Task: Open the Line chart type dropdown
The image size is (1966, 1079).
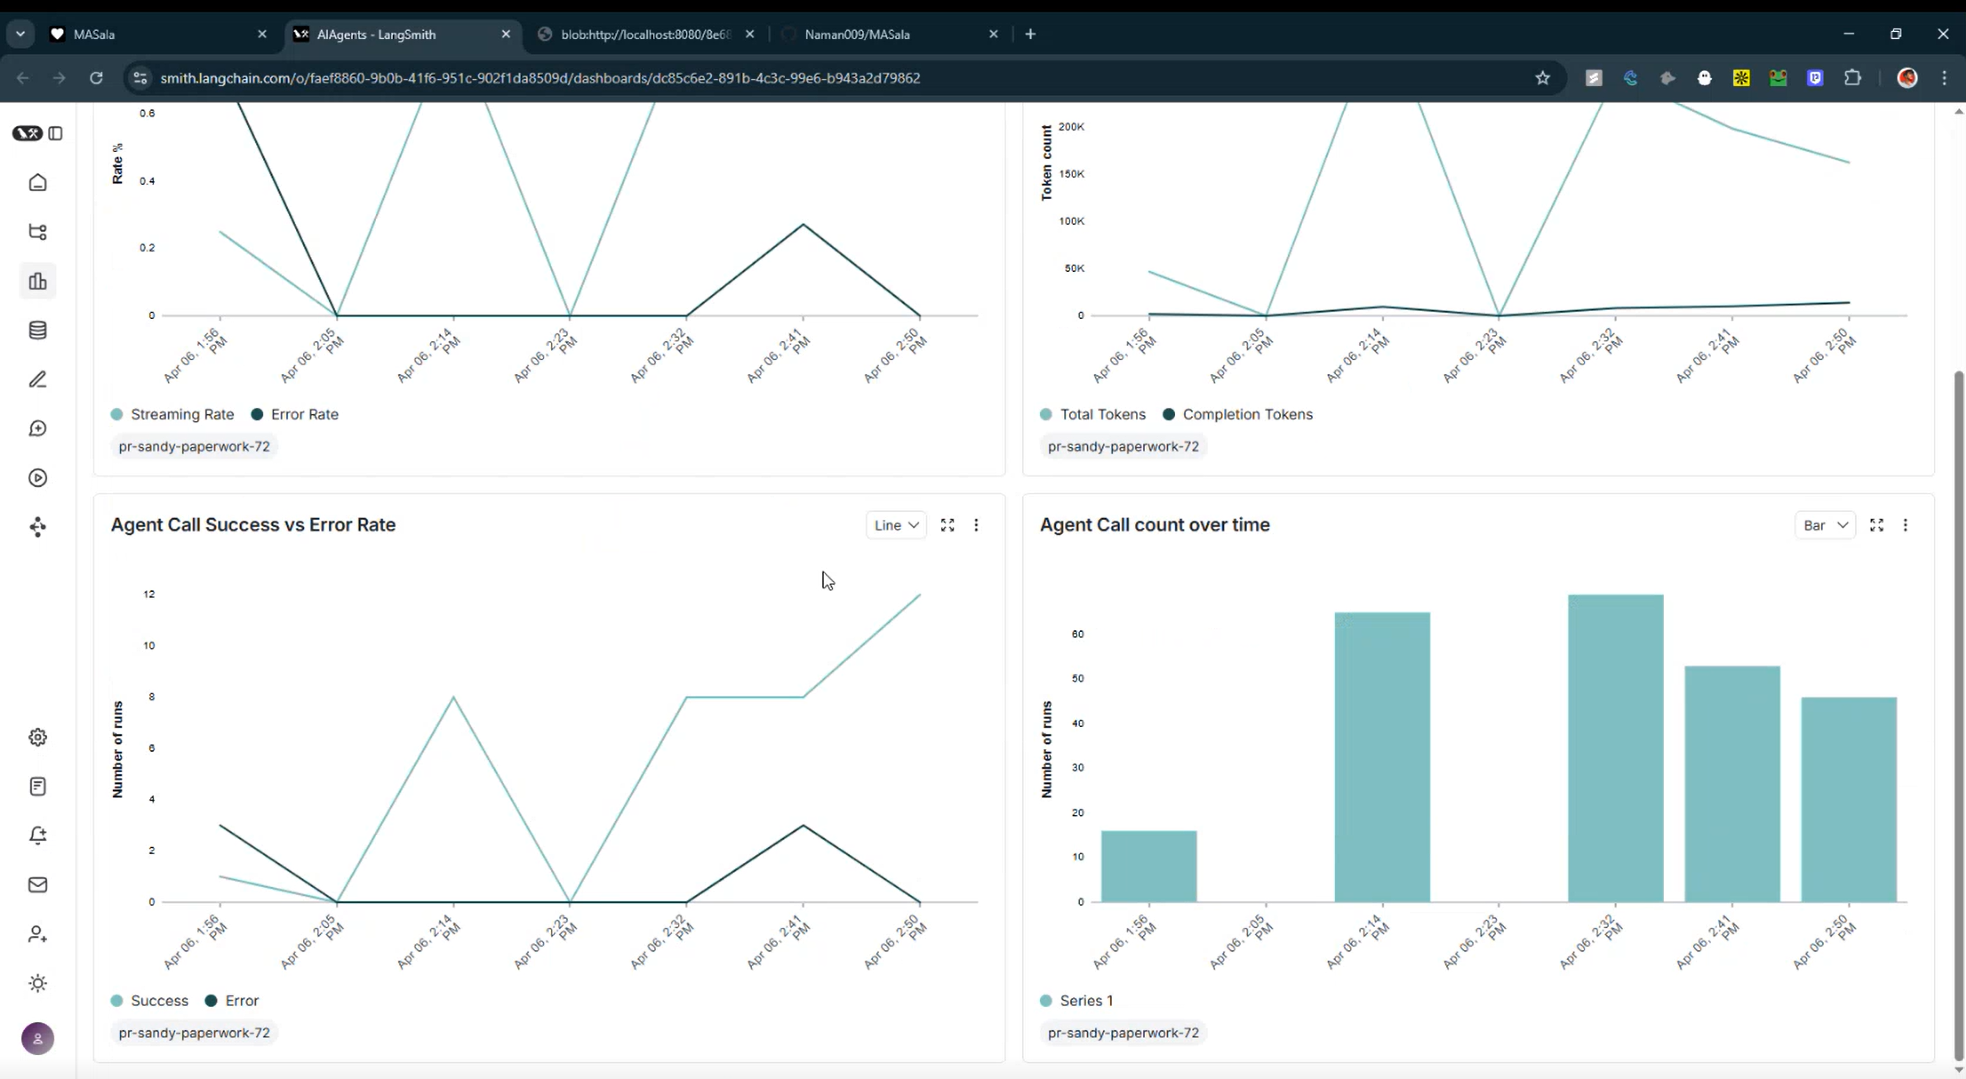Action: click(896, 525)
